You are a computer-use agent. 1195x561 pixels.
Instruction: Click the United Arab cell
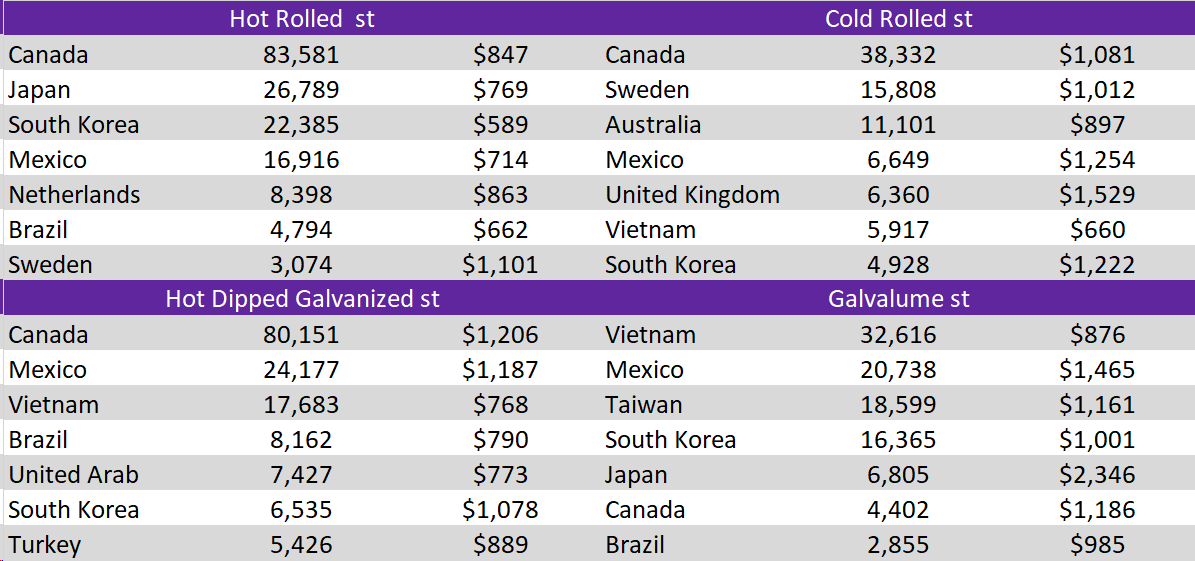pyautogui.click(x=73, y=475)
